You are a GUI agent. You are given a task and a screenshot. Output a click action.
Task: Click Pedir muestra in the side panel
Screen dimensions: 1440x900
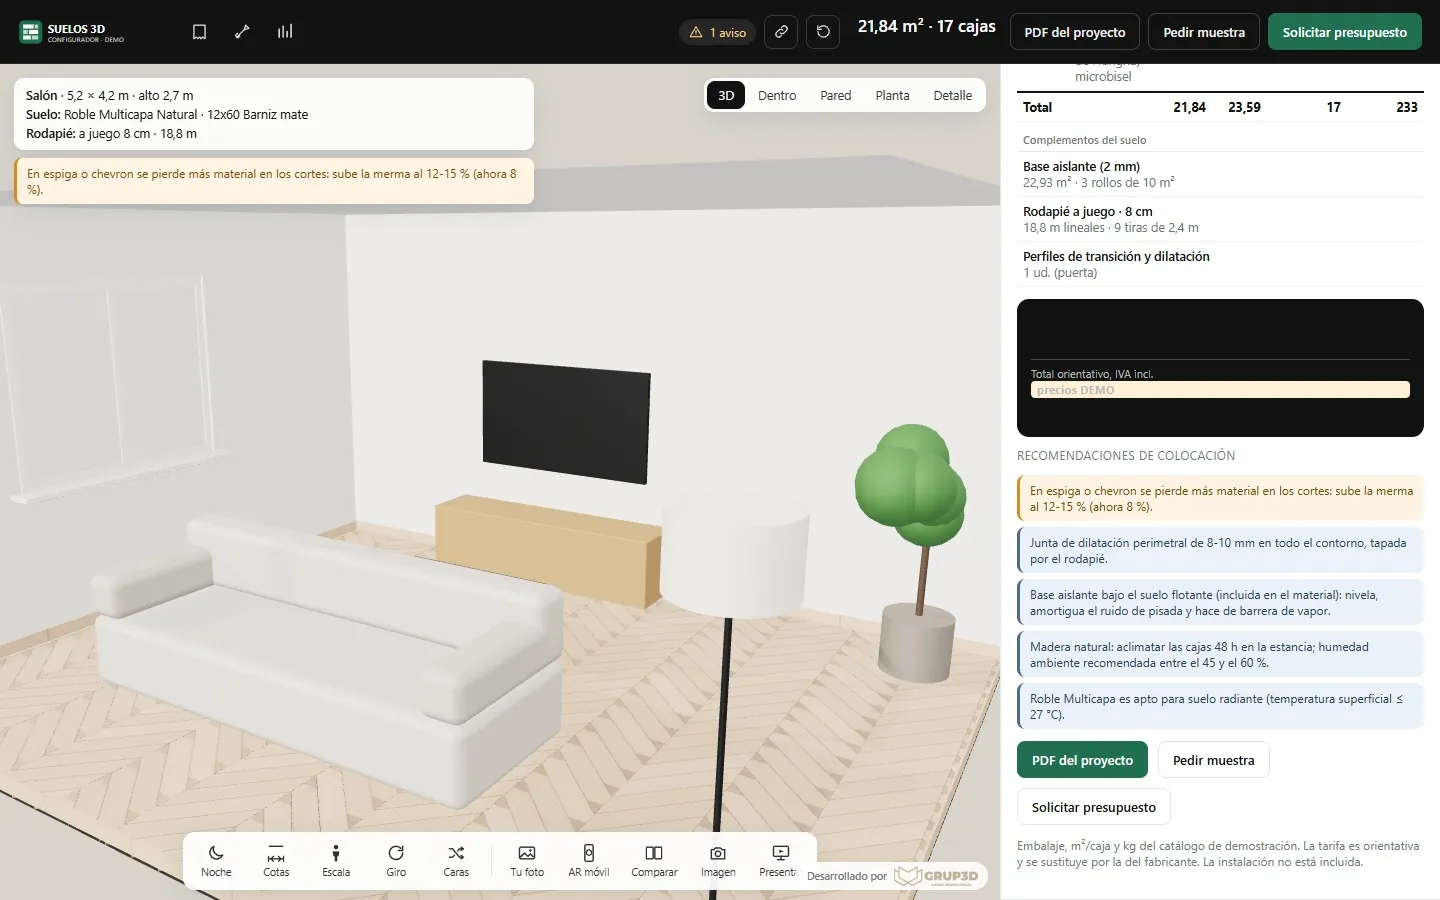(x=1213, y=760)
